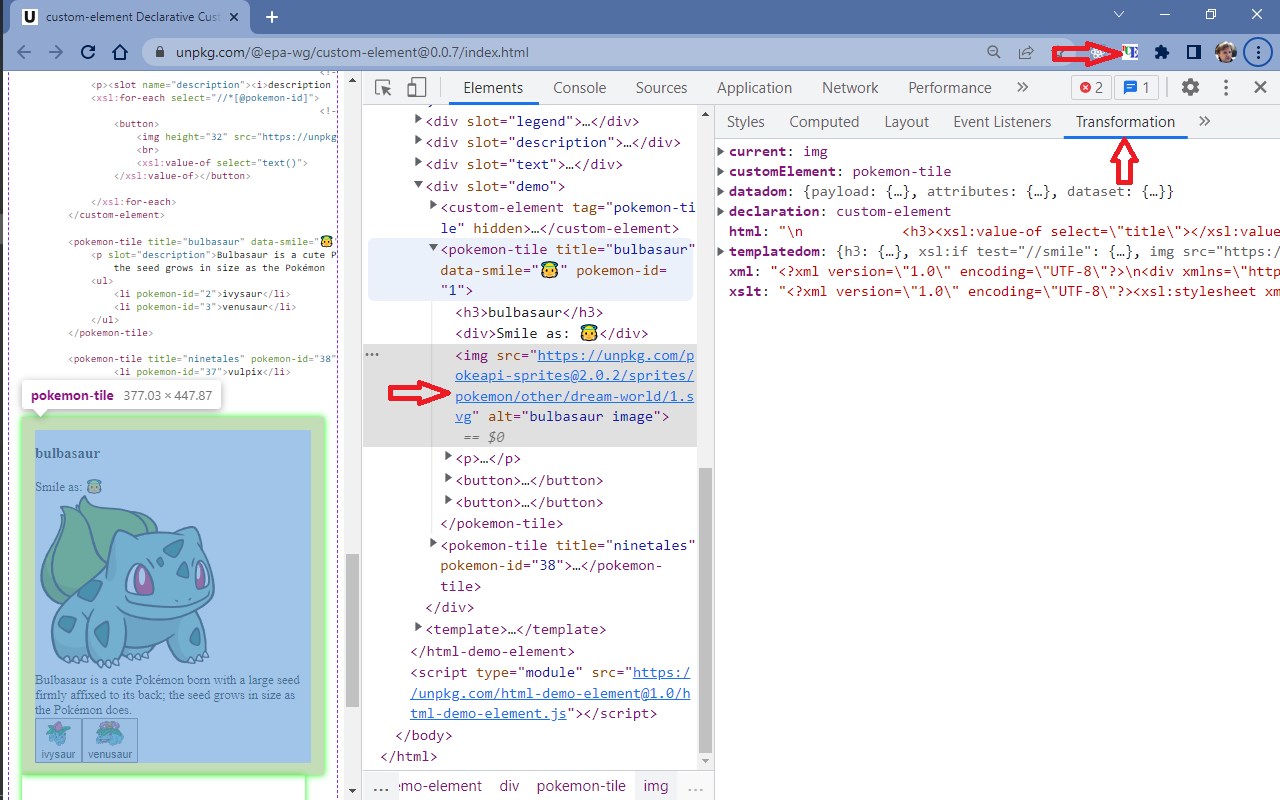Toggle the device toolbar in DevTools
This screenshot has width=1280, height=800.
pyautogui.click(x=417, y=88)
